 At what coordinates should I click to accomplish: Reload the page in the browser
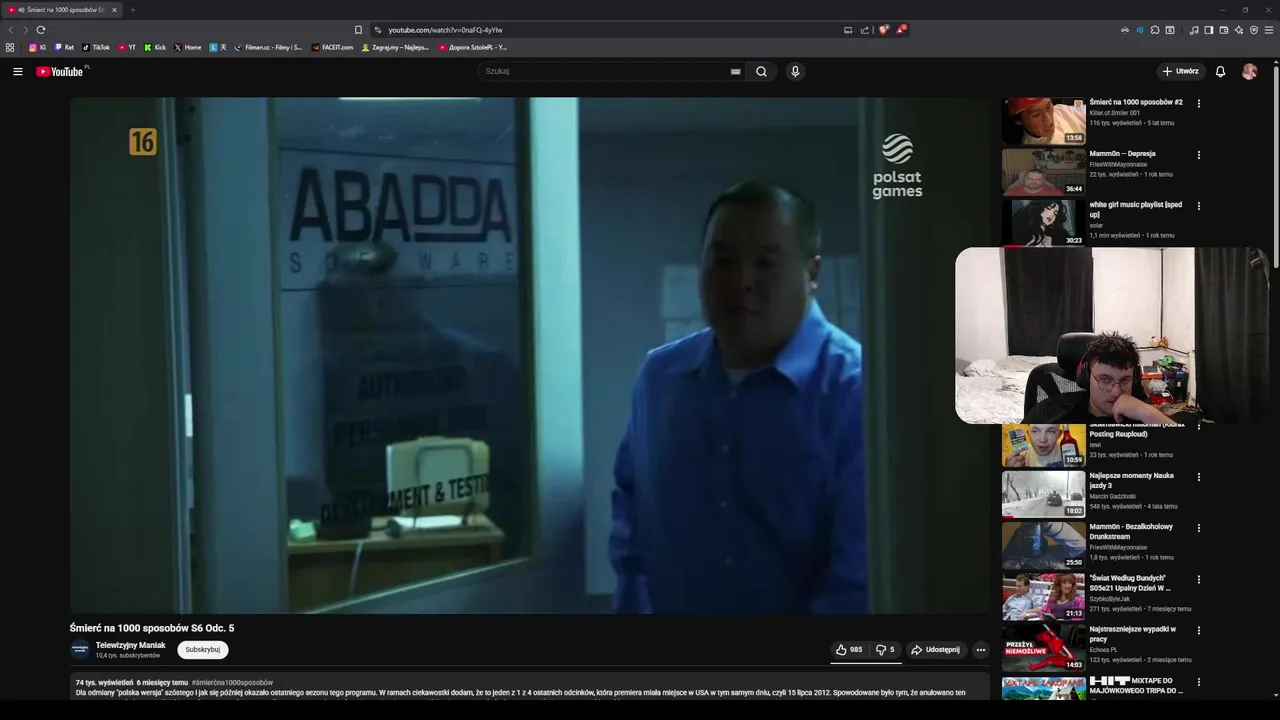pos(41,30)
